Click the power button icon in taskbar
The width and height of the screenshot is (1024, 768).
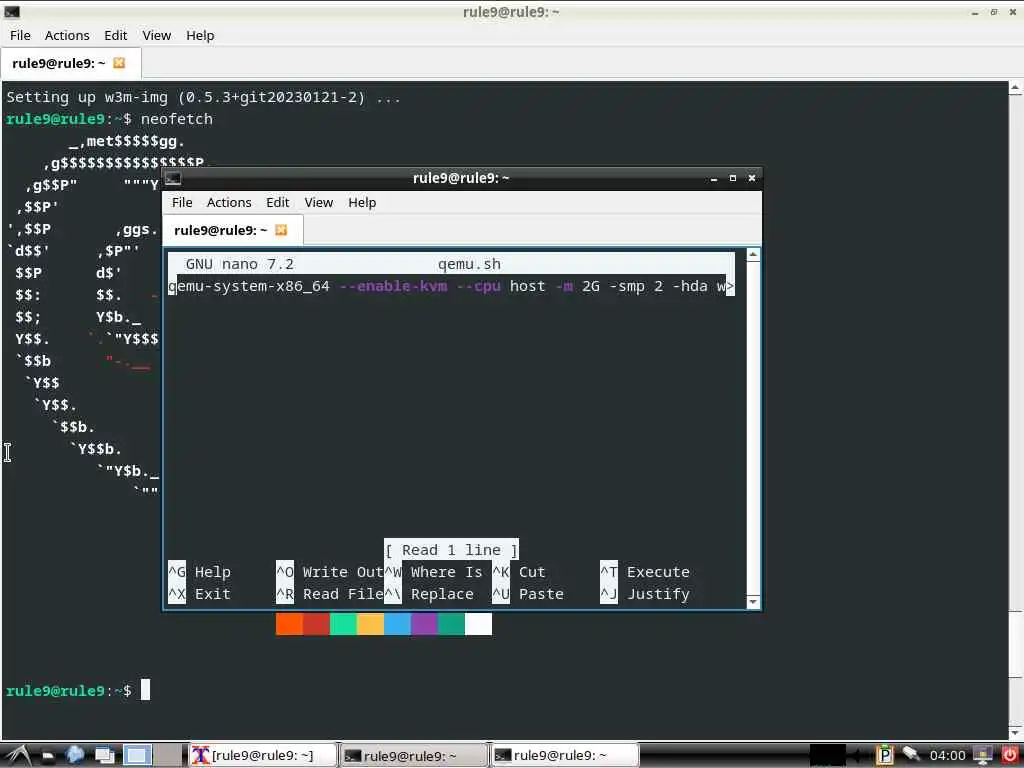coord(1009,755)
